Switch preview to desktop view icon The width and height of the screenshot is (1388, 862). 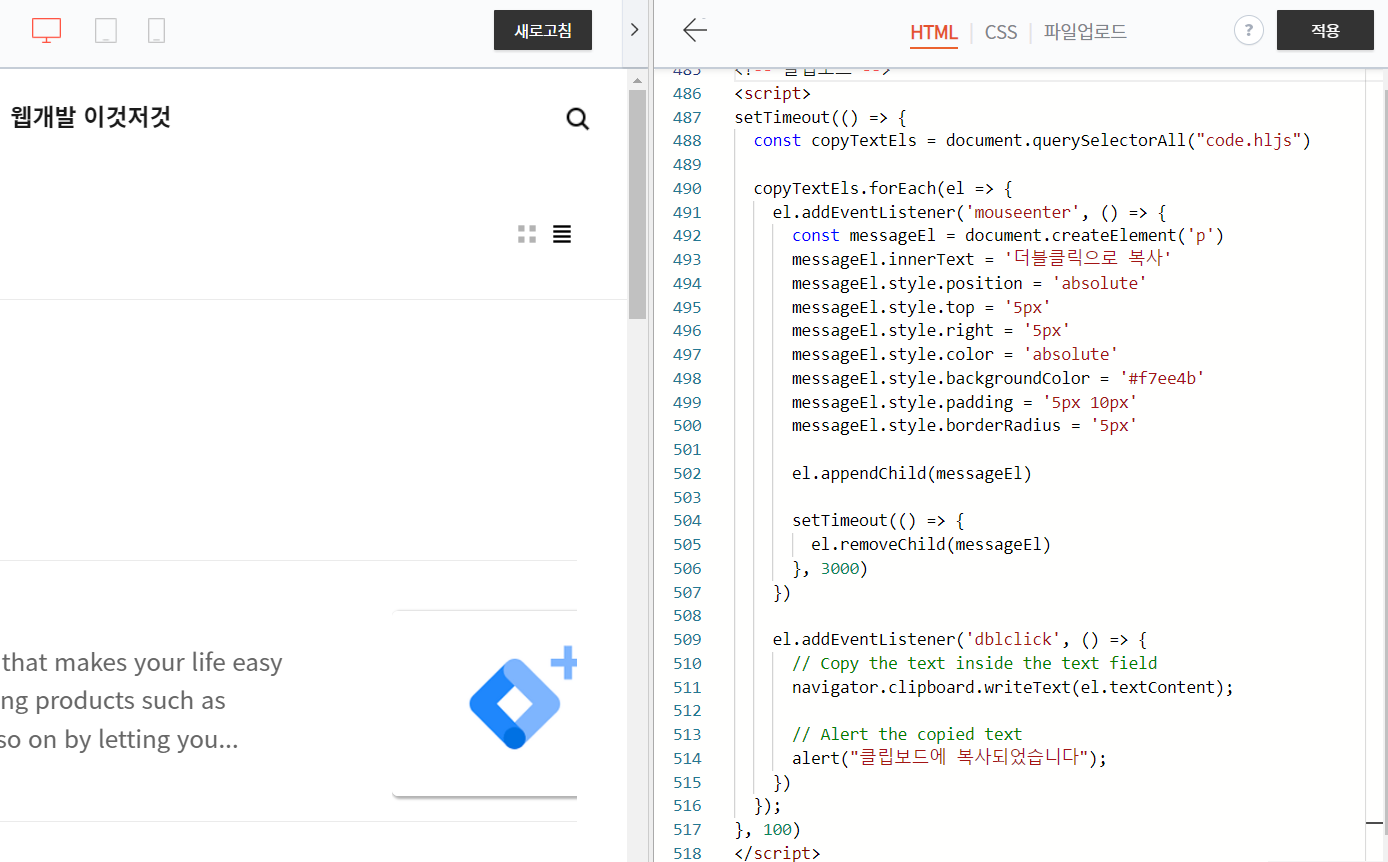46,30
